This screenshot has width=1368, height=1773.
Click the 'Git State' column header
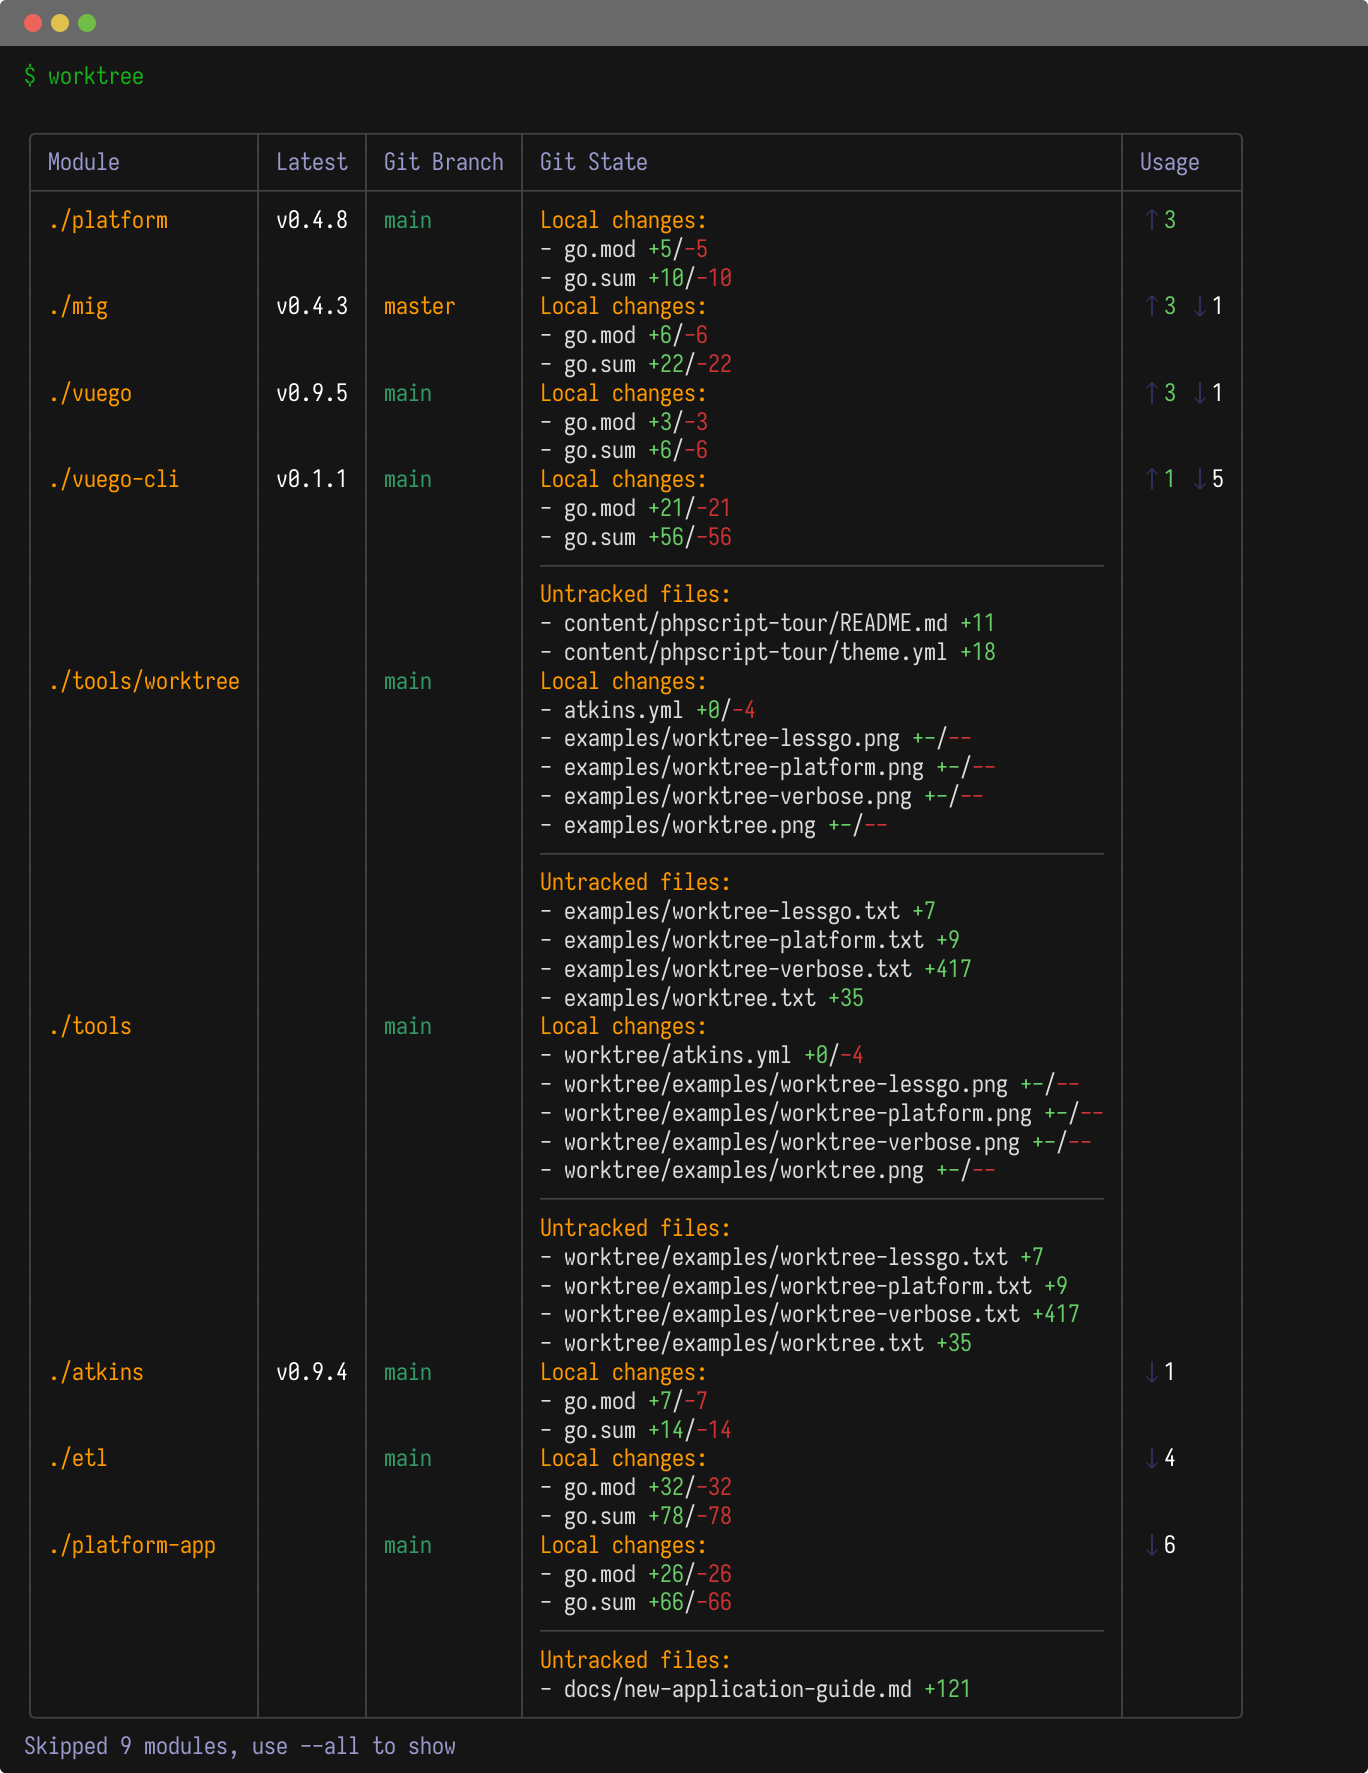(594, 162)
